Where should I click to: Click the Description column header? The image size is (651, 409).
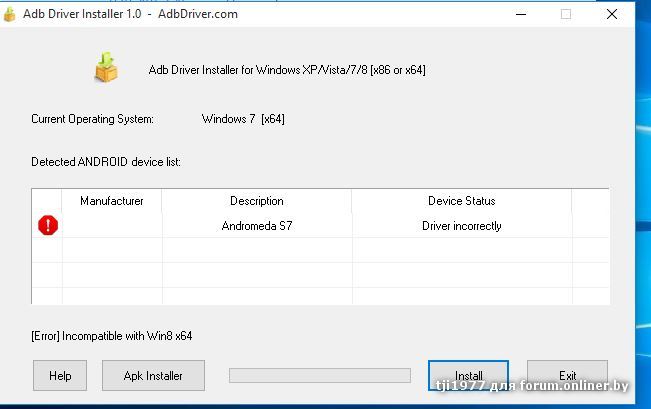click(257, 201)
